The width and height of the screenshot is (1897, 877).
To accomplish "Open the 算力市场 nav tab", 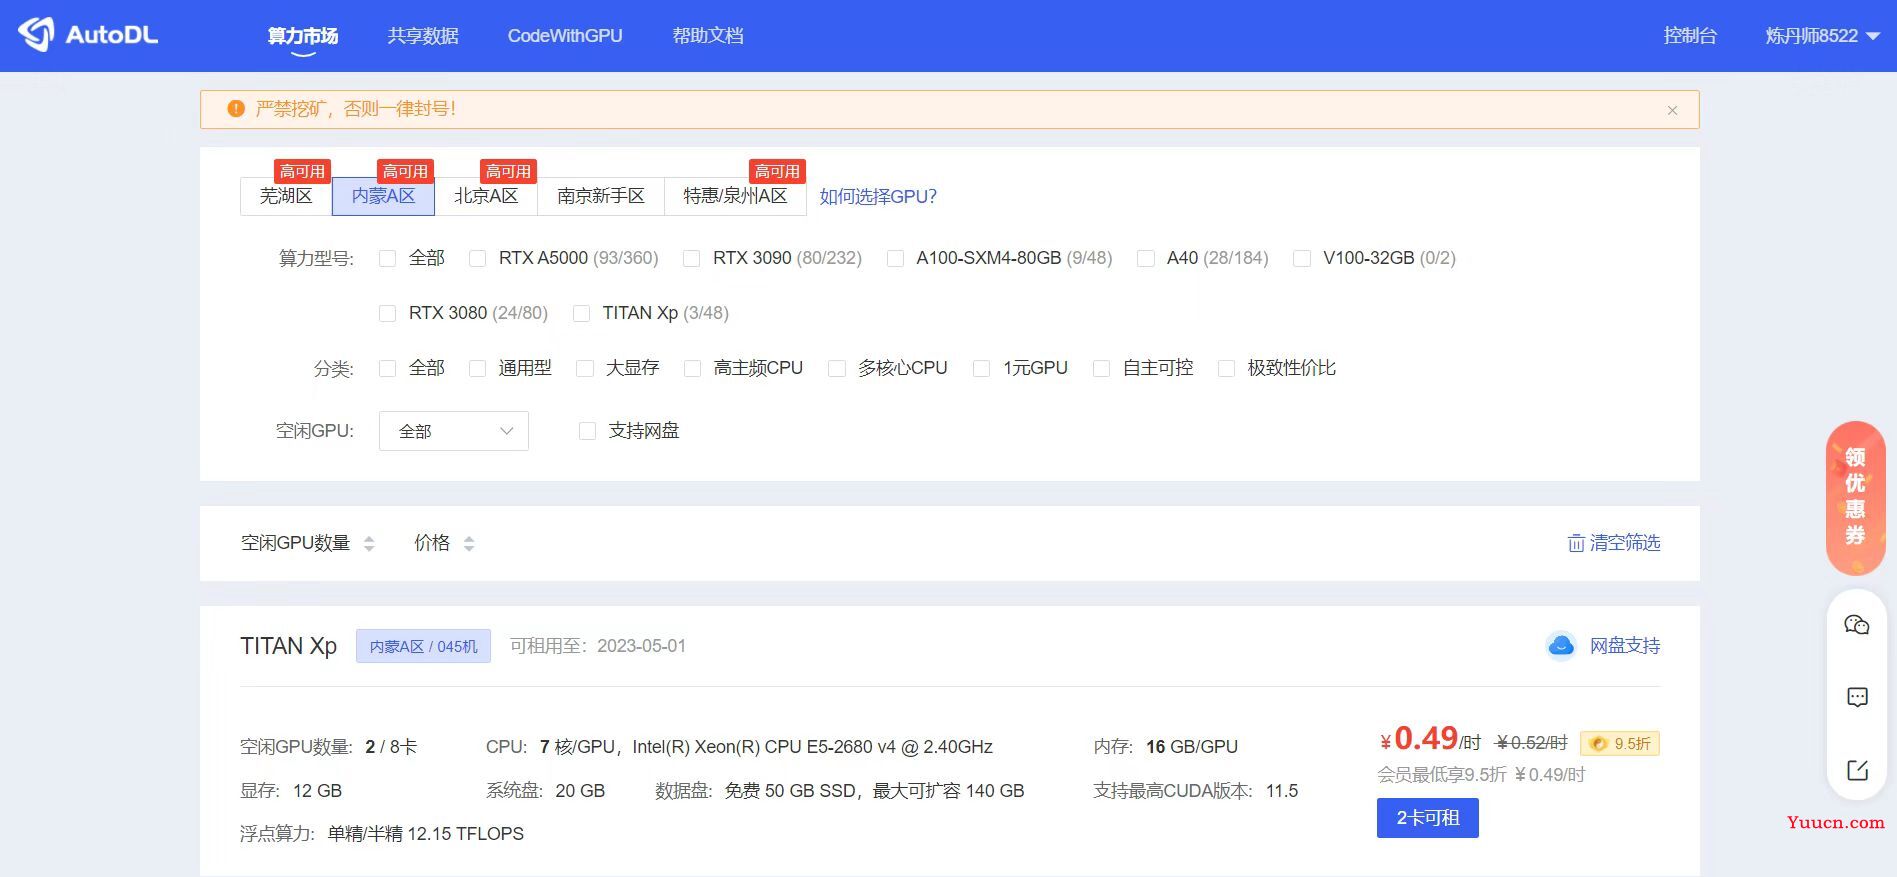I will click(x=303, y=36).
